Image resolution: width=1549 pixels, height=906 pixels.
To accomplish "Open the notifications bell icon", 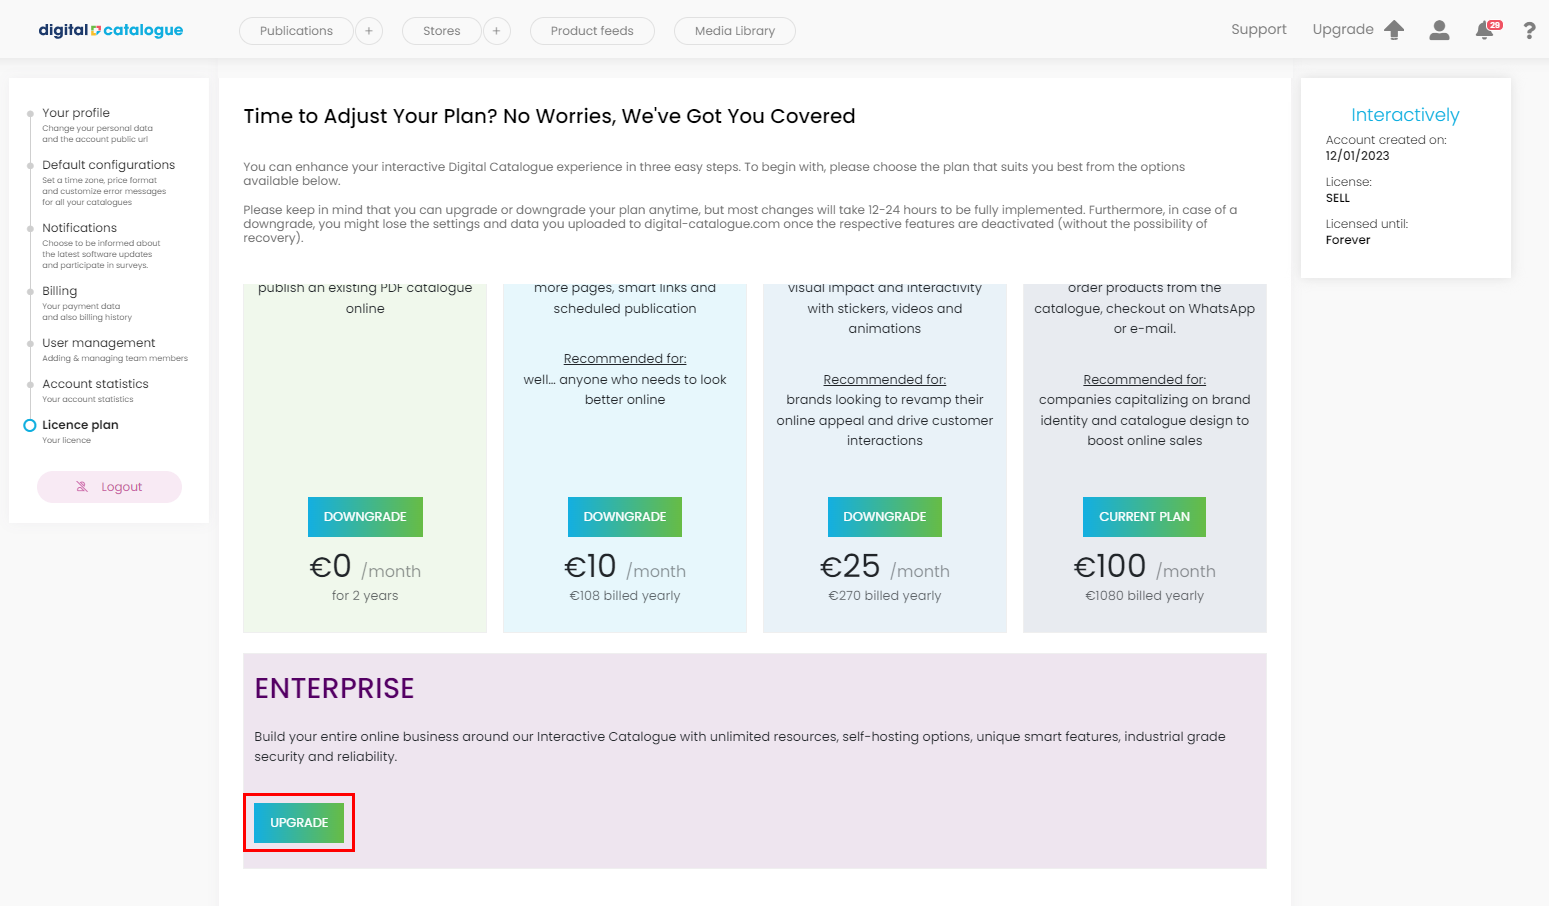I will point(1485,31).
